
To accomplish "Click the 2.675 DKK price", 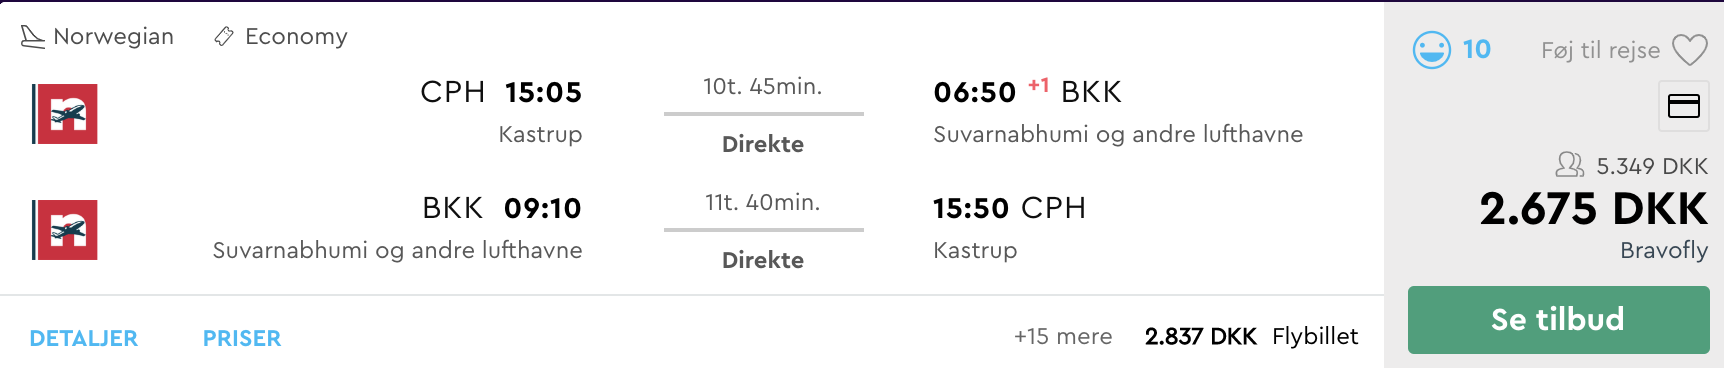I will tap(1593, 209).
